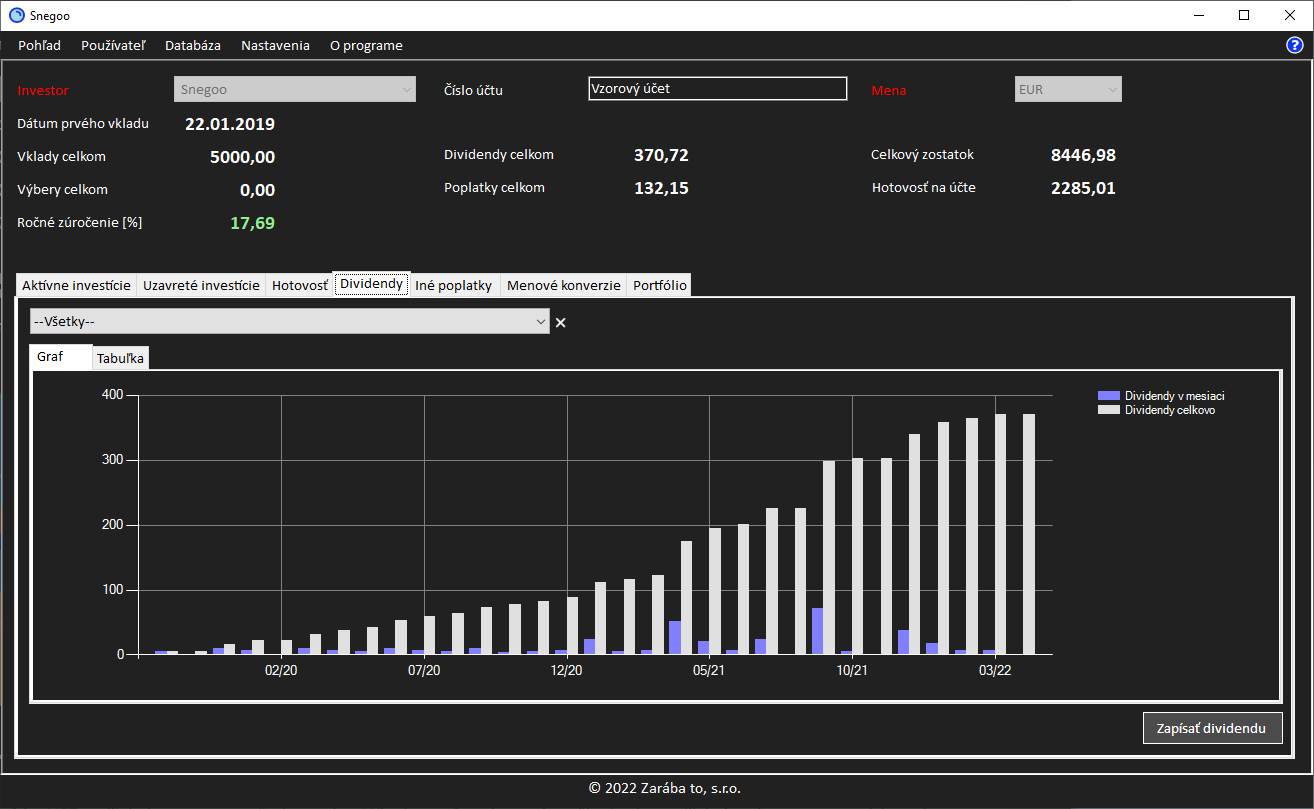Switch to the Uzavreté investície tab

(x=201, y=285)
